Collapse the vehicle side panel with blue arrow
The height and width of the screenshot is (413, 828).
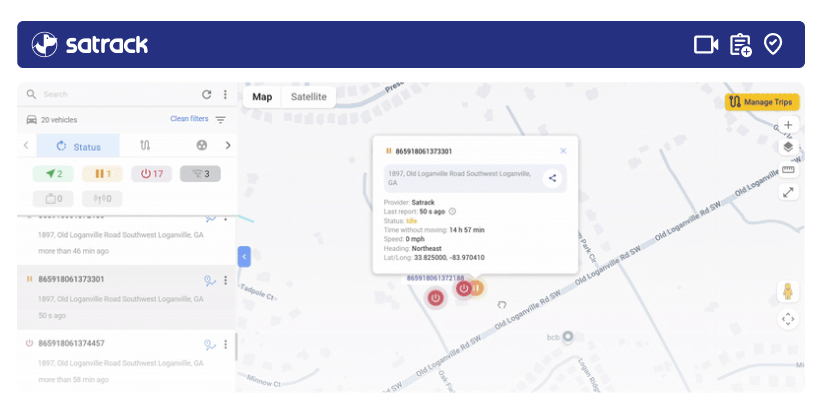point(243,257)
